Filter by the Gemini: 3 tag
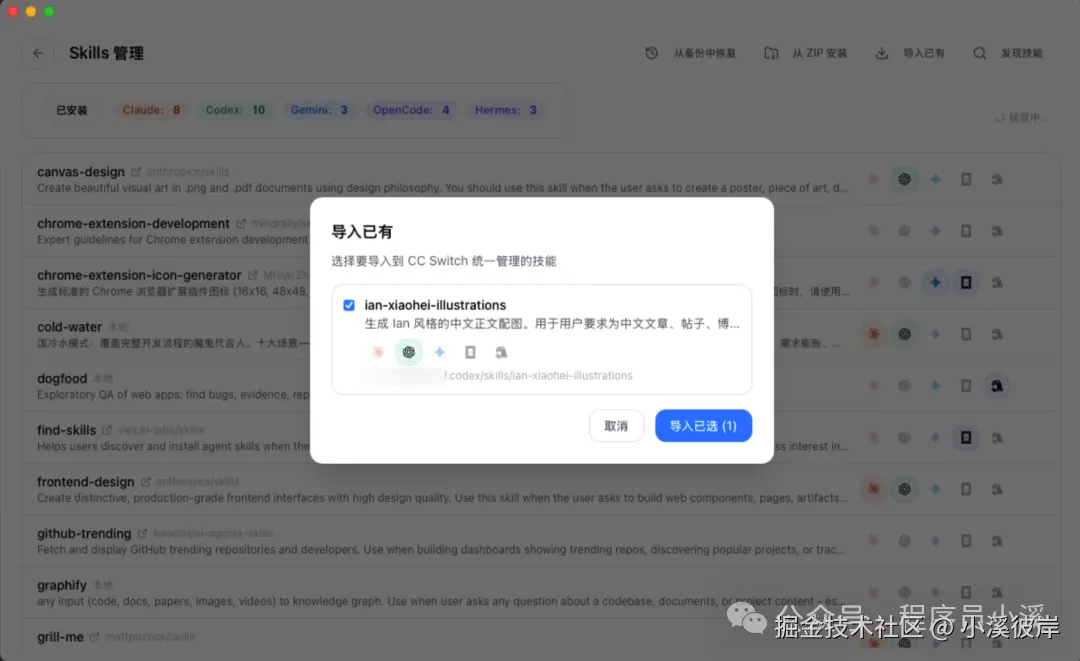 click(319, 110)
